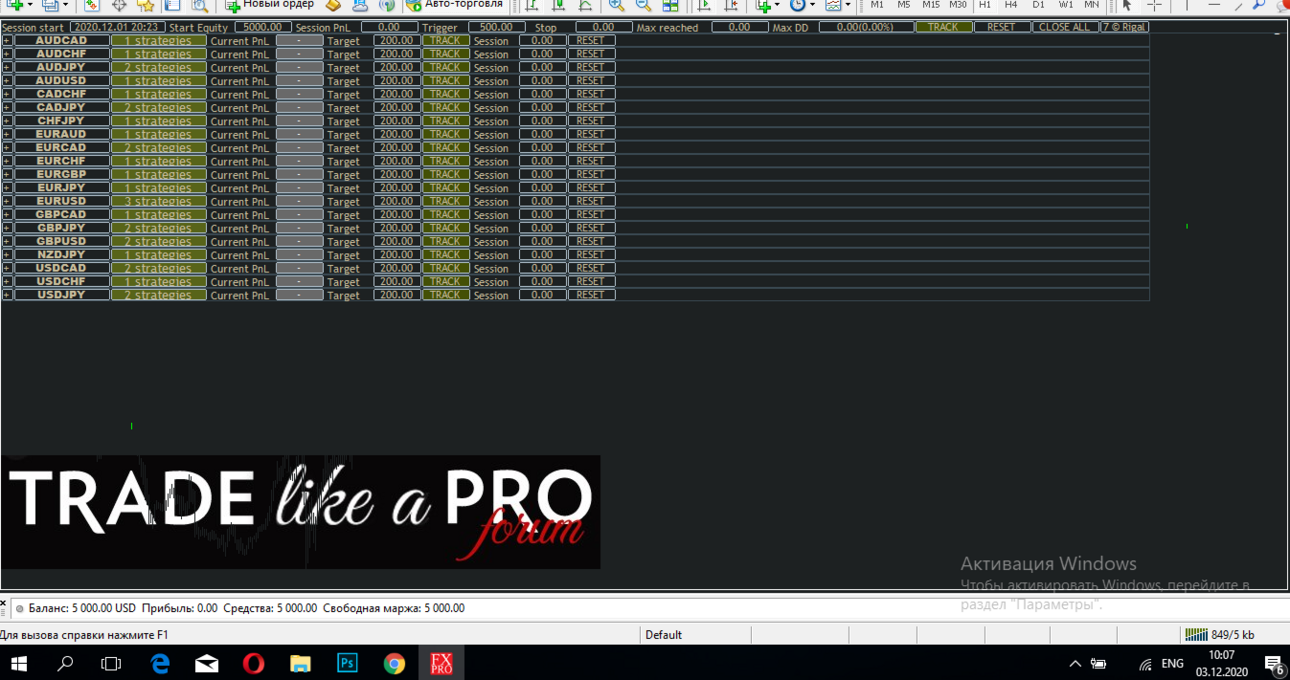Image resolution: width=1290 pixels, height=680 pixels.
Task: Tile chart windows using the grid icon
Action: pos(671,5)
